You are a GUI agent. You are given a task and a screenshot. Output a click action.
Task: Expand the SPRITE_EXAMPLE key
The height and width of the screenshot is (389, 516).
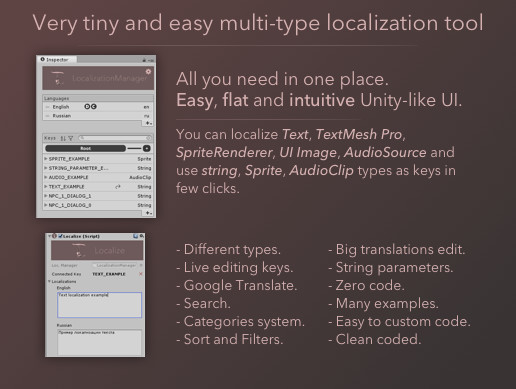click(x=46, y=159)
